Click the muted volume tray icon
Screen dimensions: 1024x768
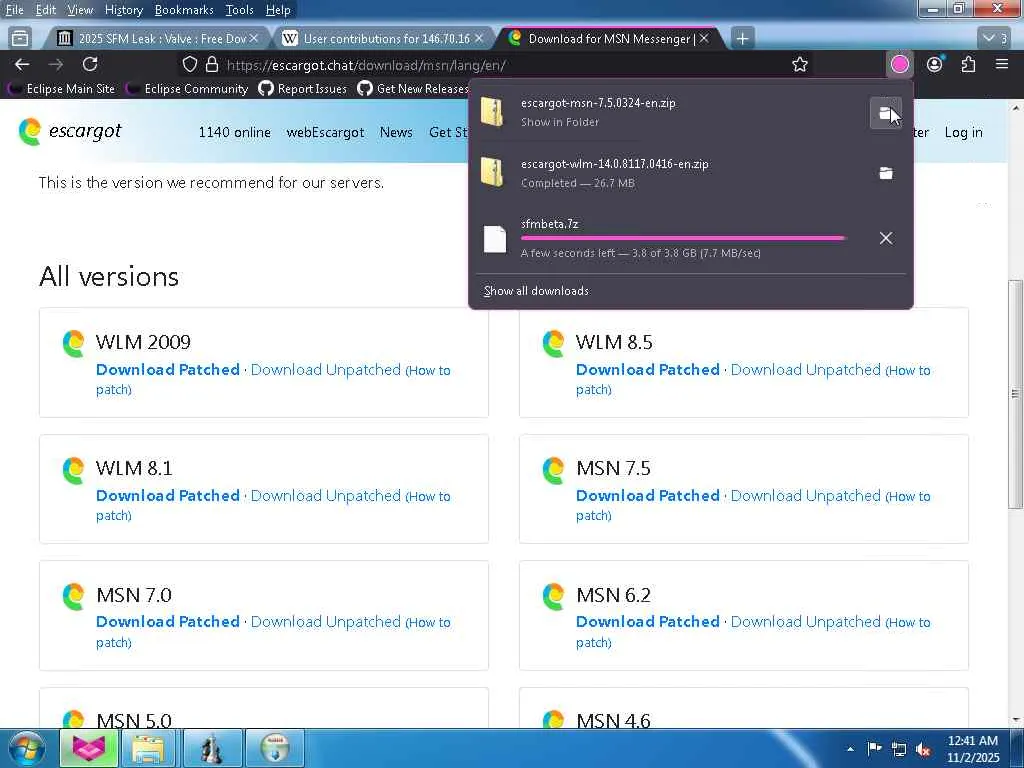(x=923, y=749)
